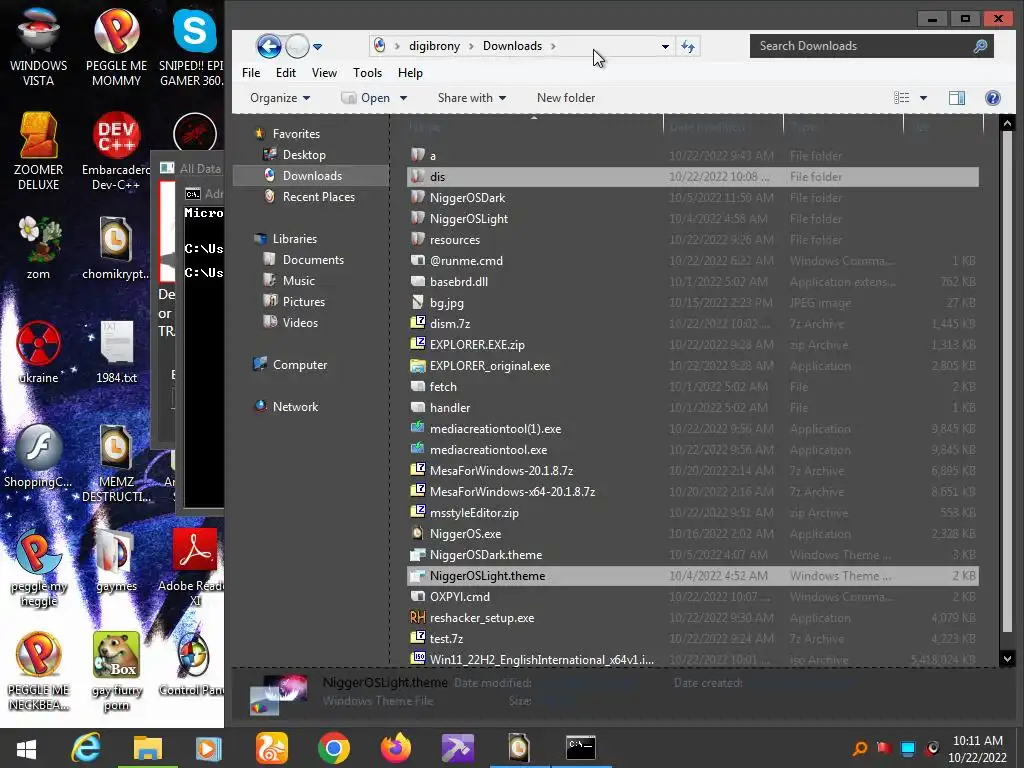Click taskbar clock showing 10:11 AM
The image size is (1024, 768).
(x=978, y=749)
